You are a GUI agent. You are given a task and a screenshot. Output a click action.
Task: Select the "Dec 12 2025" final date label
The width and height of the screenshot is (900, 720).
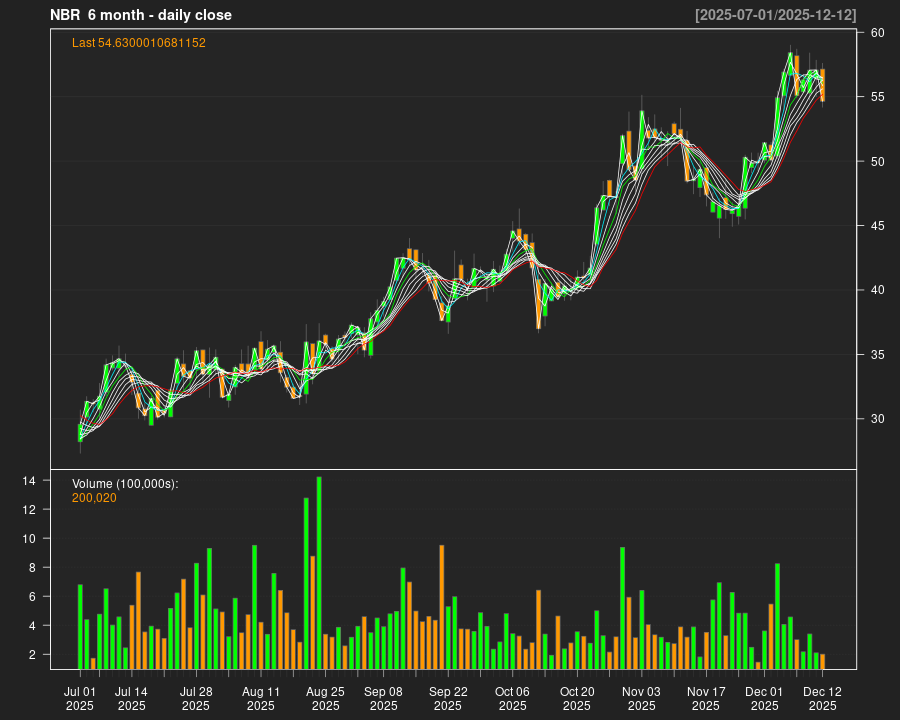tap(822, 698)
